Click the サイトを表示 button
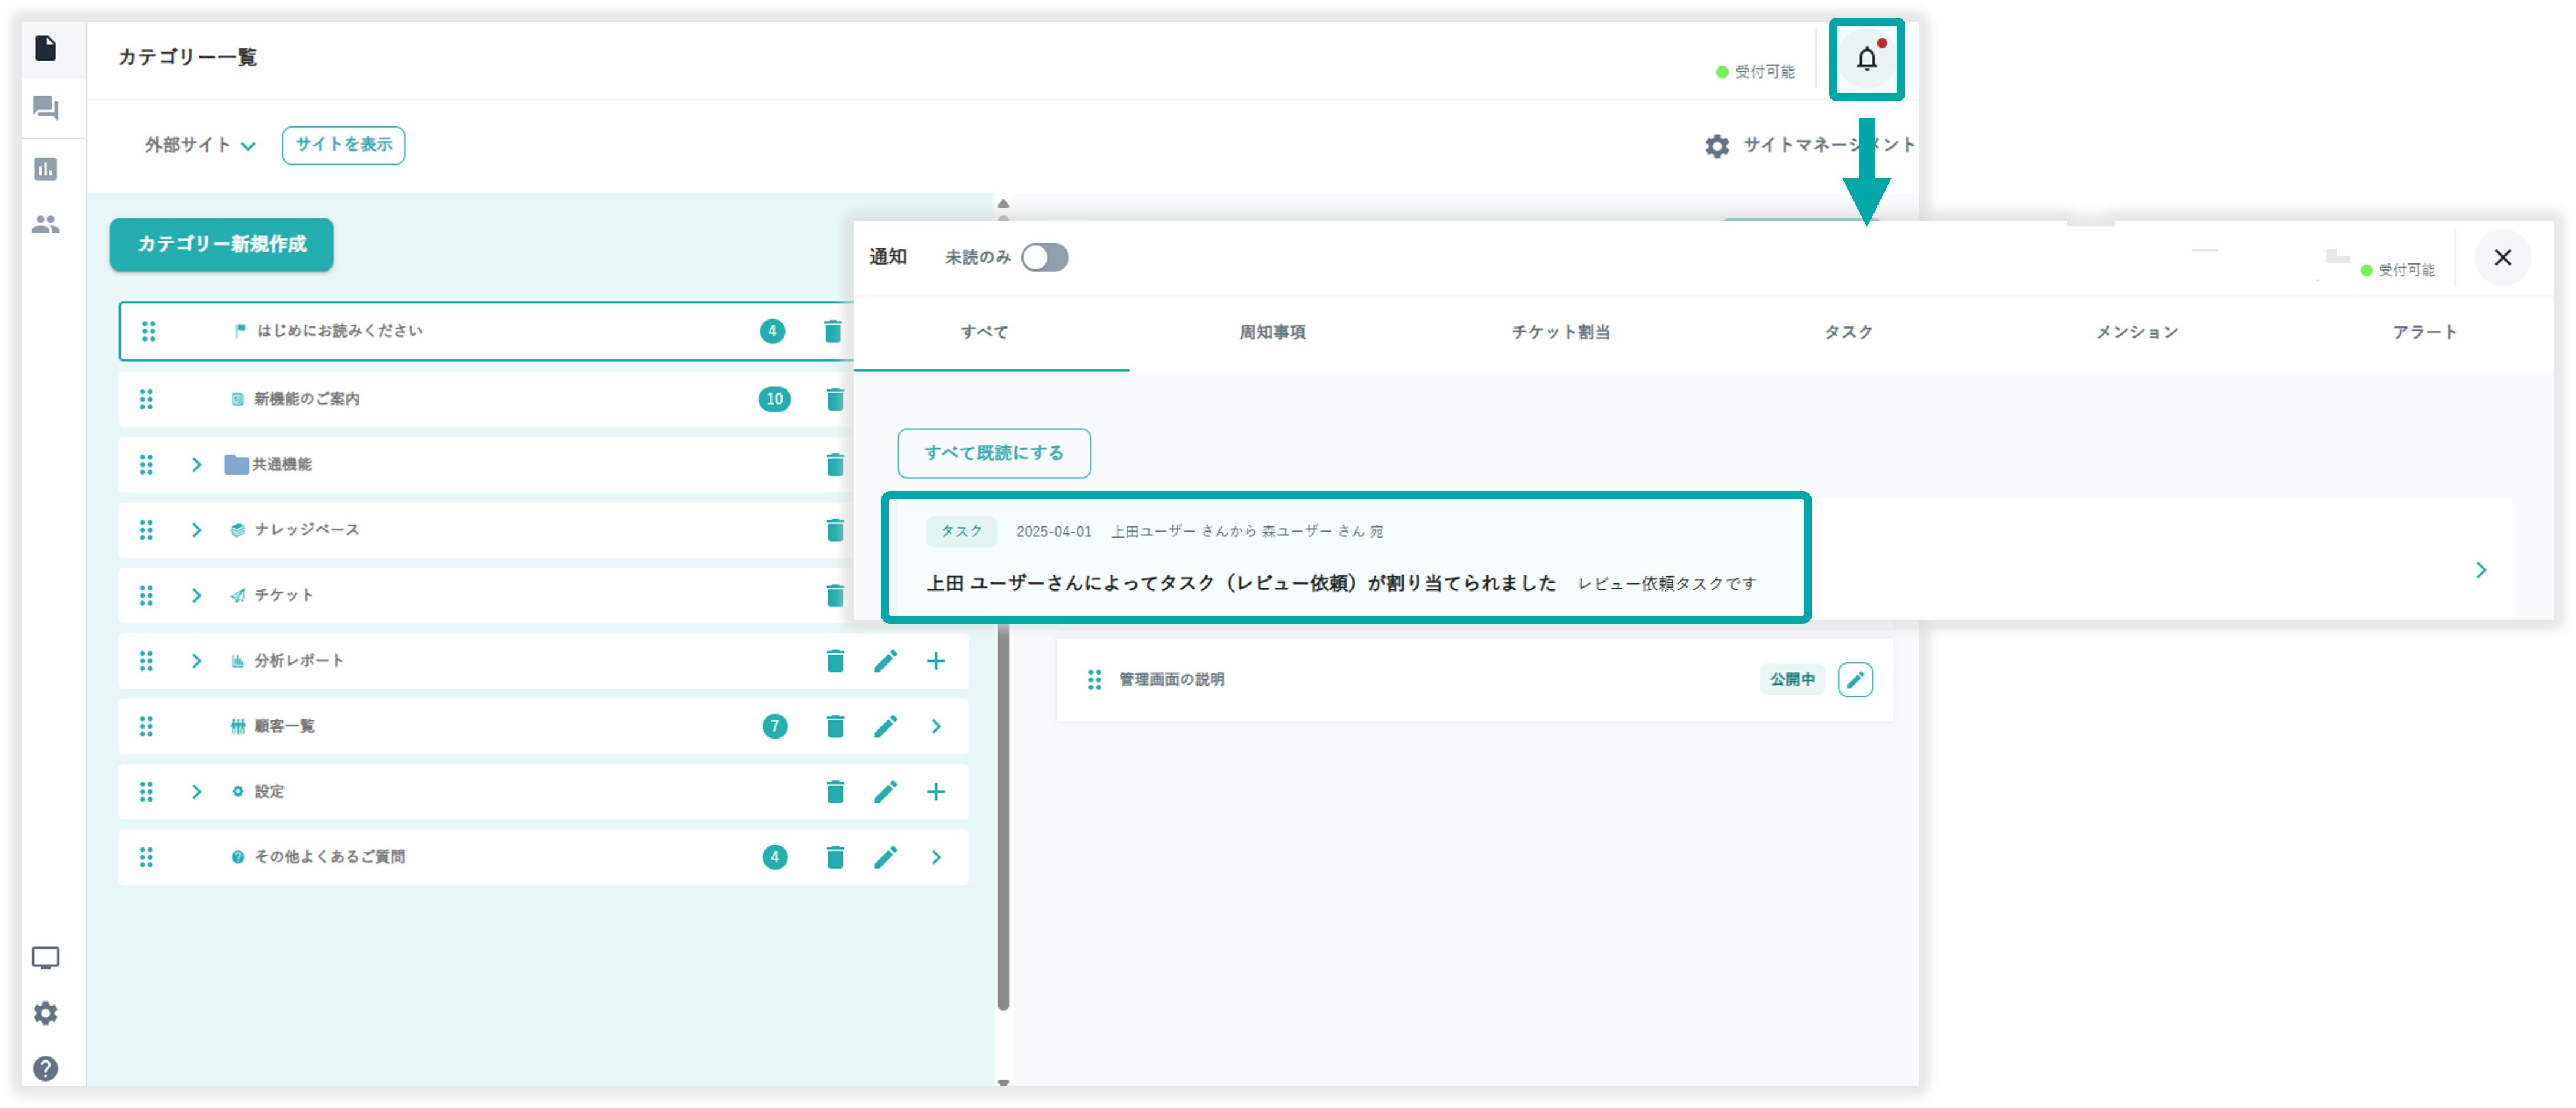 pos(343,146)
